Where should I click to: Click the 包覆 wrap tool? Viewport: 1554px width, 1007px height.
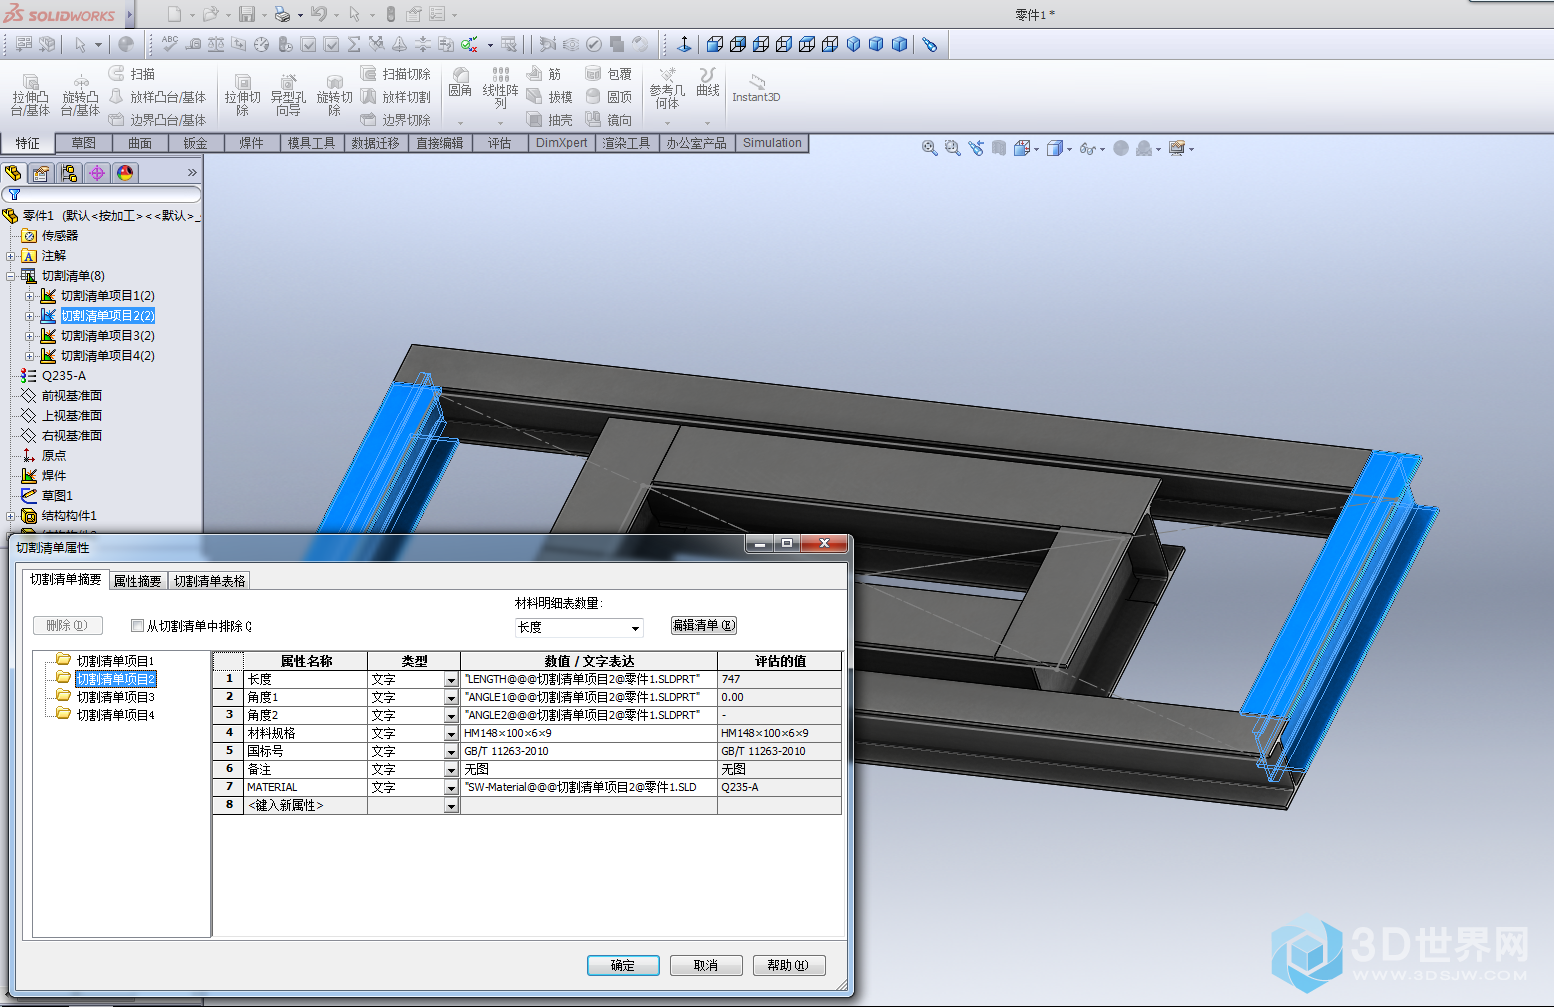click(x=608, y=74)
